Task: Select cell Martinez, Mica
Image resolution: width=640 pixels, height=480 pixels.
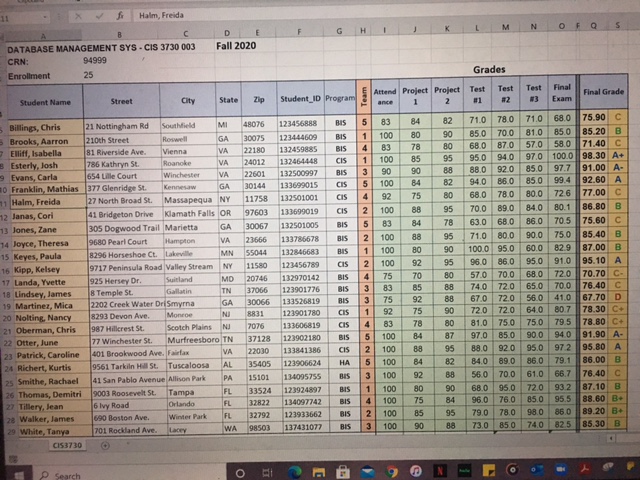Action: point(52,306)
